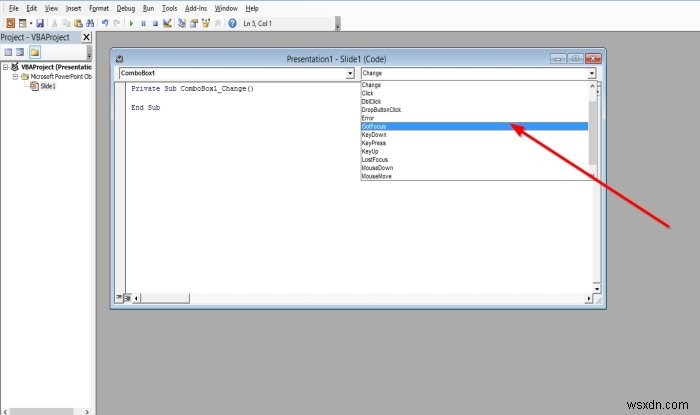The width and height of the screenshot is (700, 415).
Task: Select GotFocus in the event list
Action: coord(475,126)
